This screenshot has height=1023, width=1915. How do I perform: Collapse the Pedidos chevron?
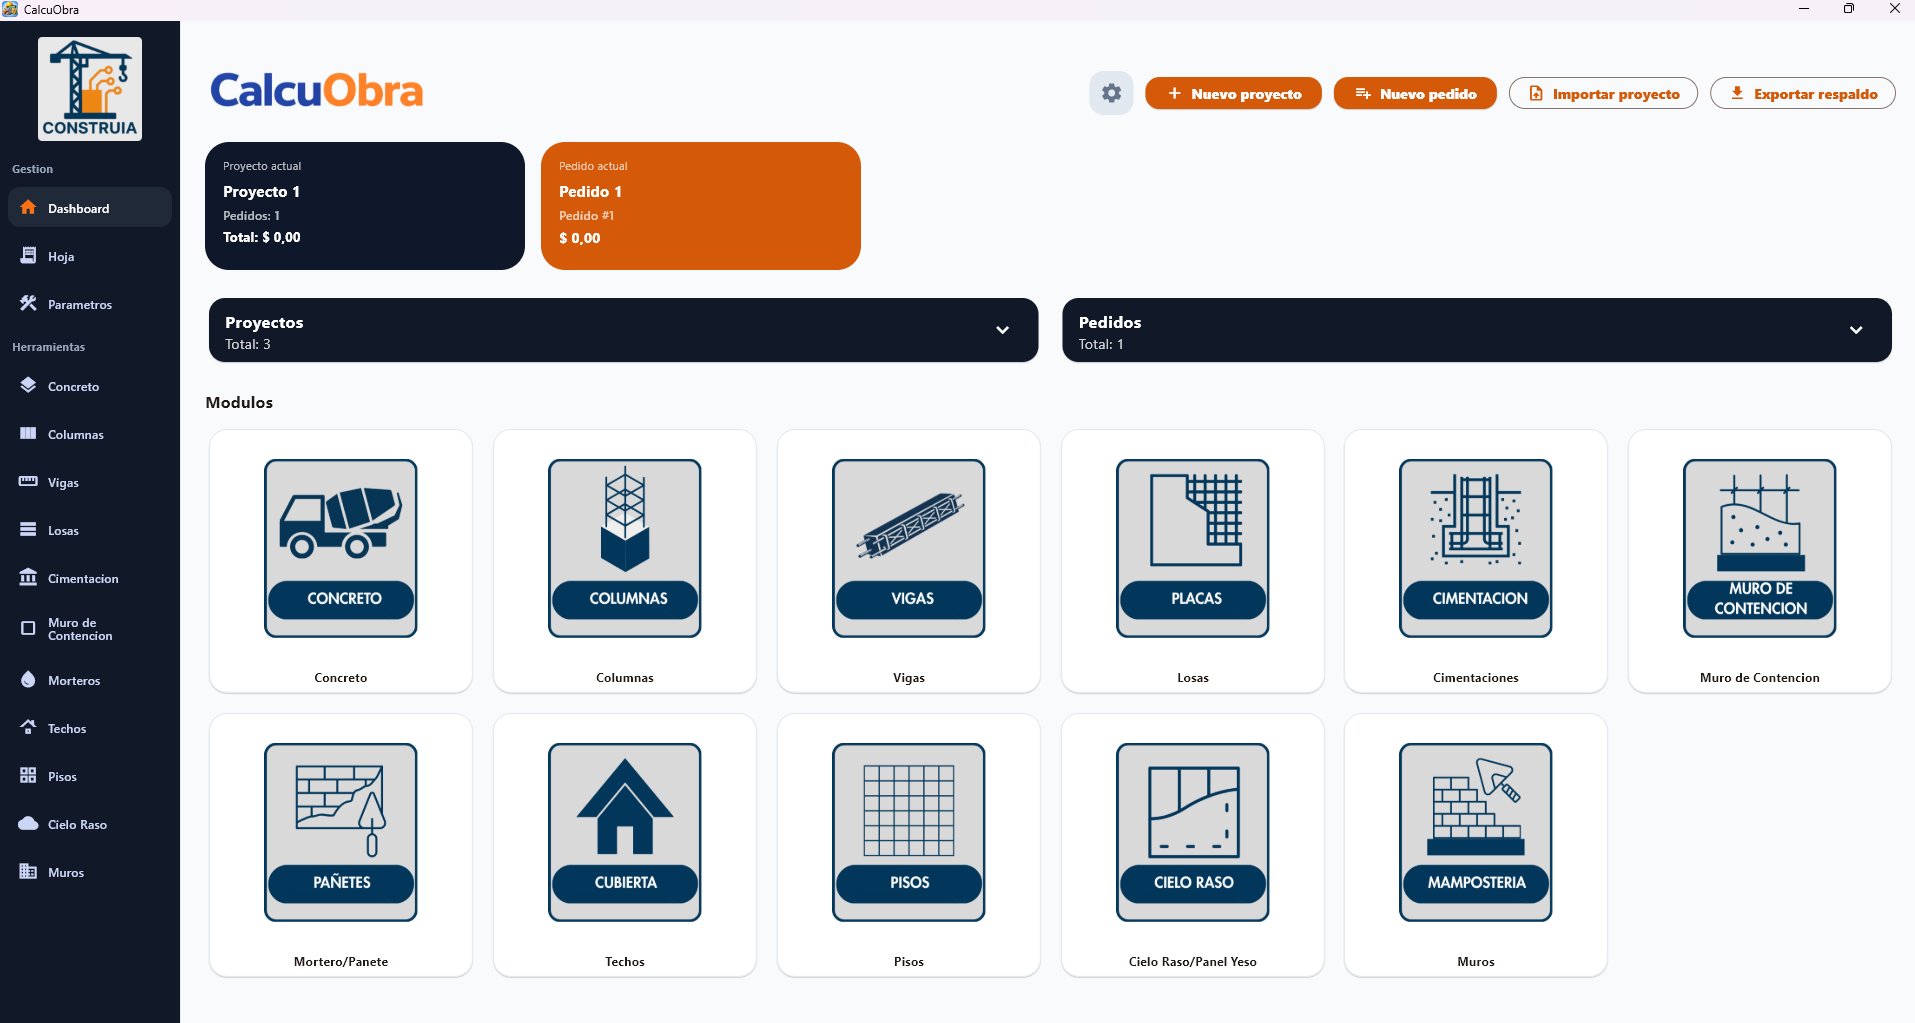(x=1857, y=330)
